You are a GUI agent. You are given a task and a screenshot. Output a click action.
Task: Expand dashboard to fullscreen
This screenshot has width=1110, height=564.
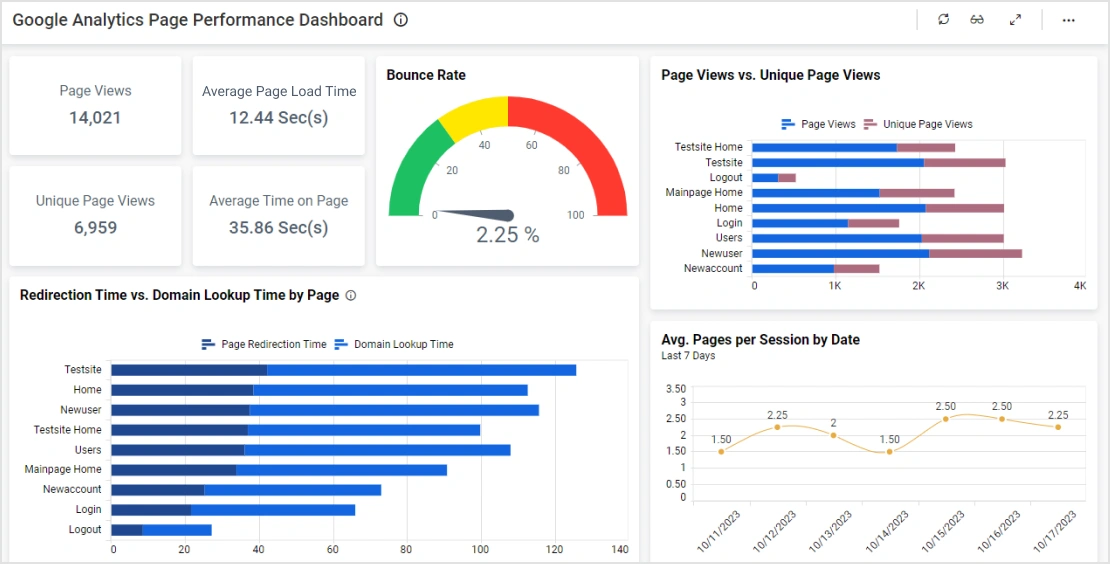pos(1015,20)
